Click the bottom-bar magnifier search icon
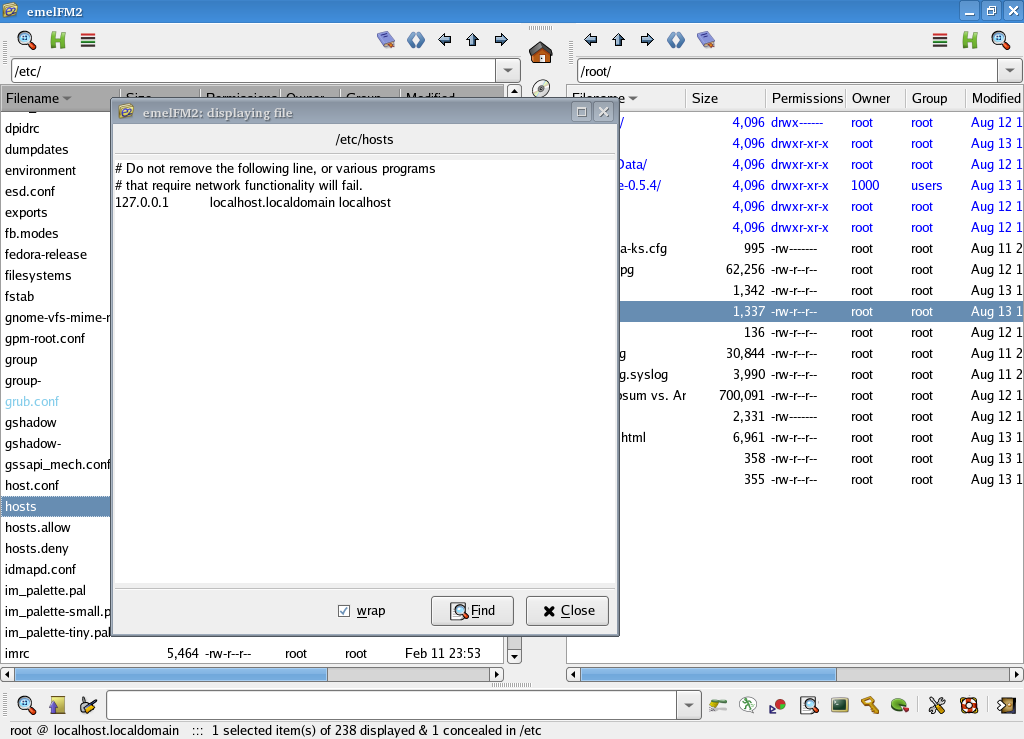1024x739 pixels. [x=27, y=705]
